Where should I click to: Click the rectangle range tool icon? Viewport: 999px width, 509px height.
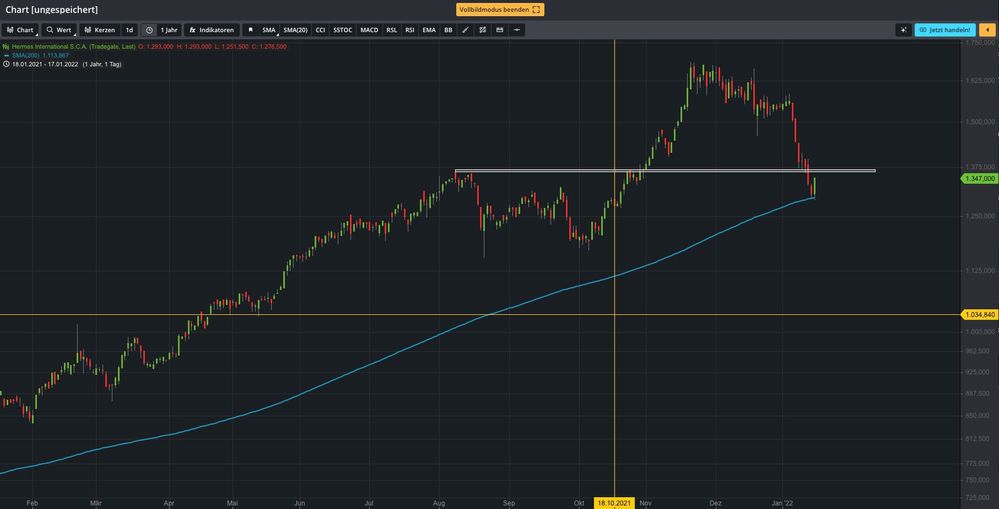[x=499, y=30]
